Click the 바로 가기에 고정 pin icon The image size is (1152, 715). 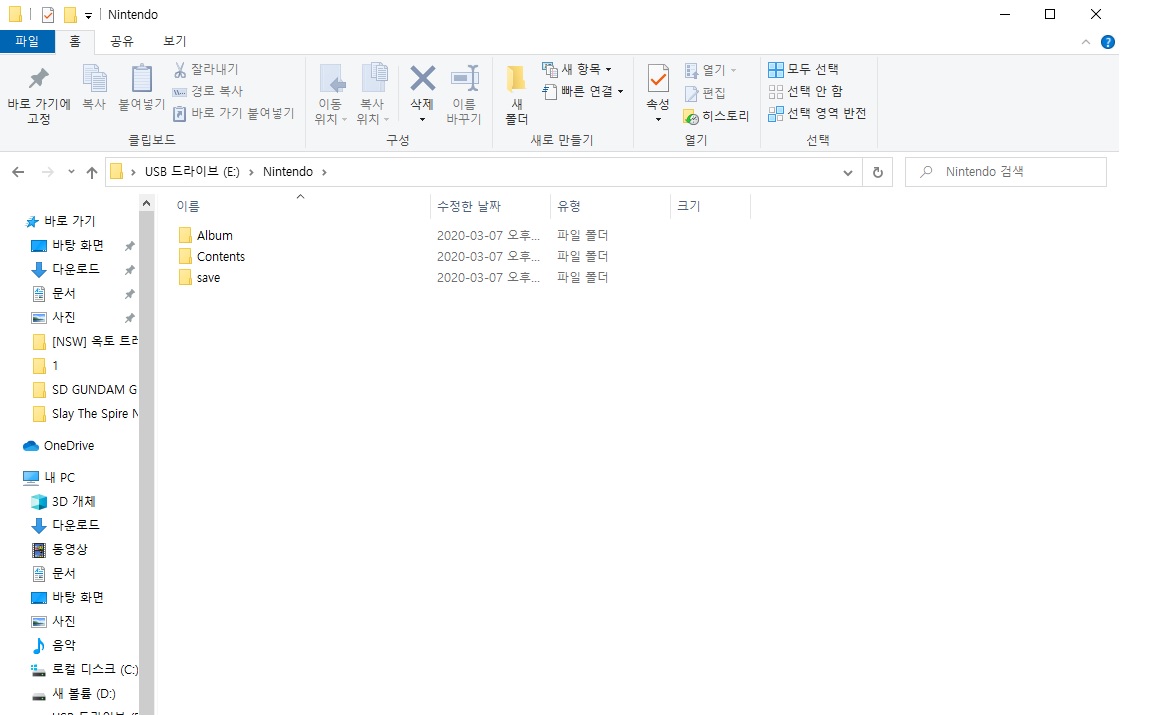click(38, 79)
